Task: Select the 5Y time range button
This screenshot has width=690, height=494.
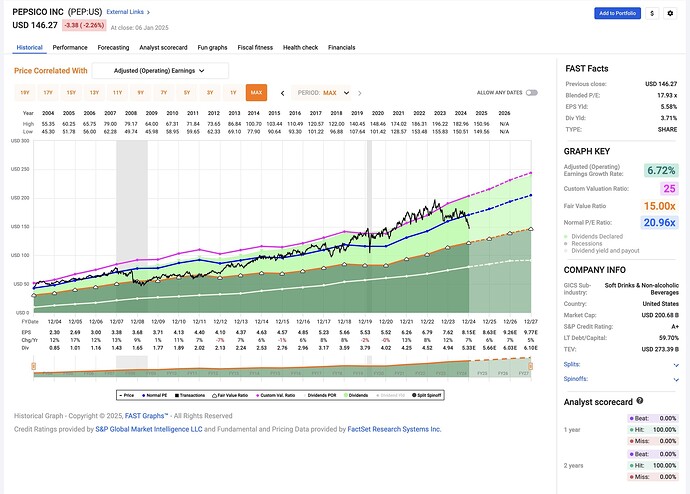Action: (187, 93)
